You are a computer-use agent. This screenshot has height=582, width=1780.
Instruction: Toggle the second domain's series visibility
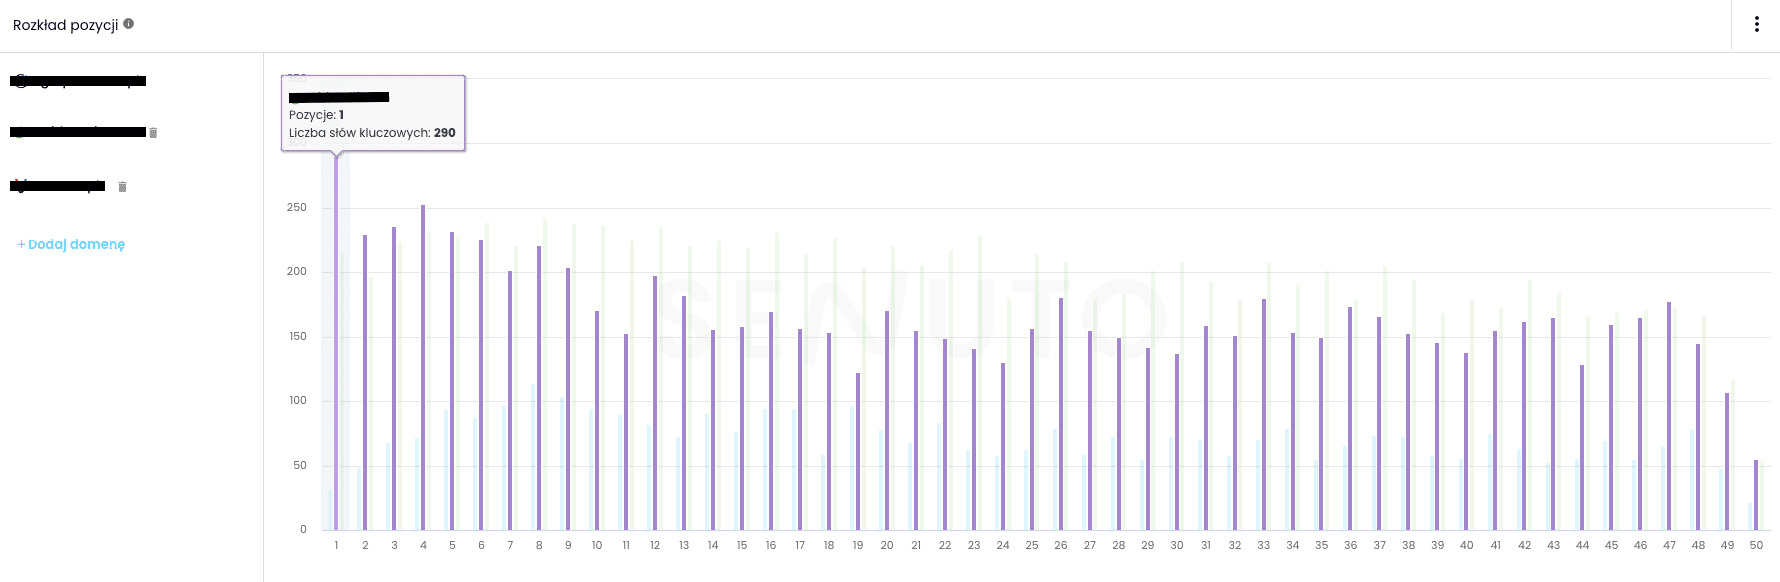[x=78, y=132]
